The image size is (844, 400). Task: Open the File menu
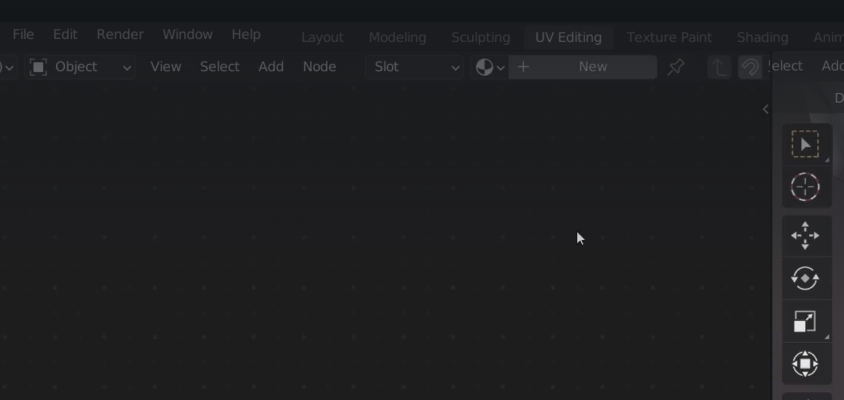(x=23, y=34)
